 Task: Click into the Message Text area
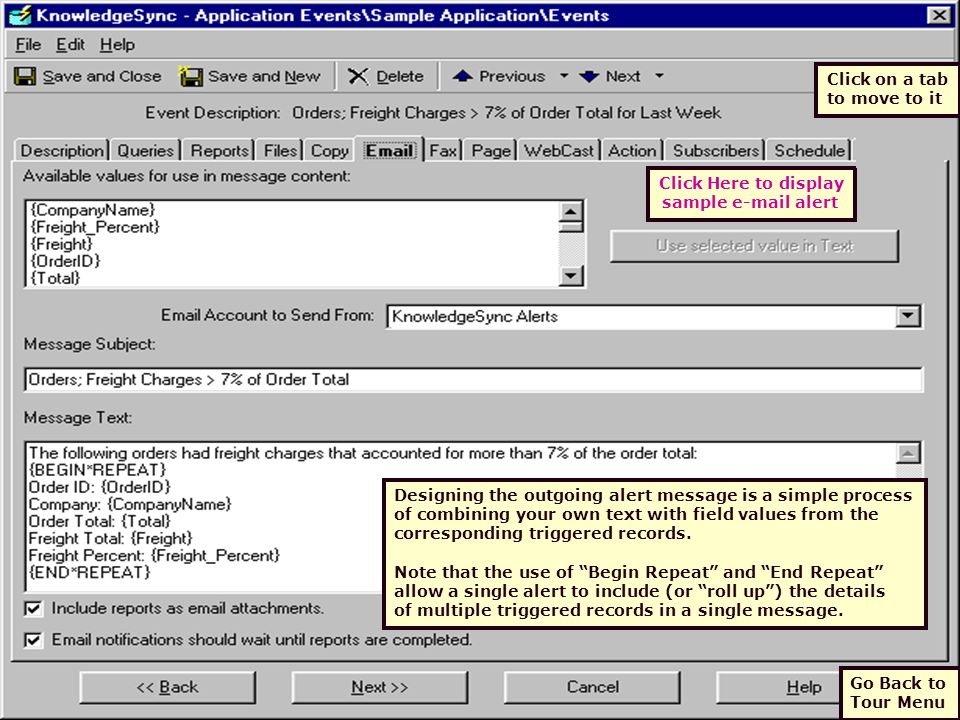coord(204,516)
